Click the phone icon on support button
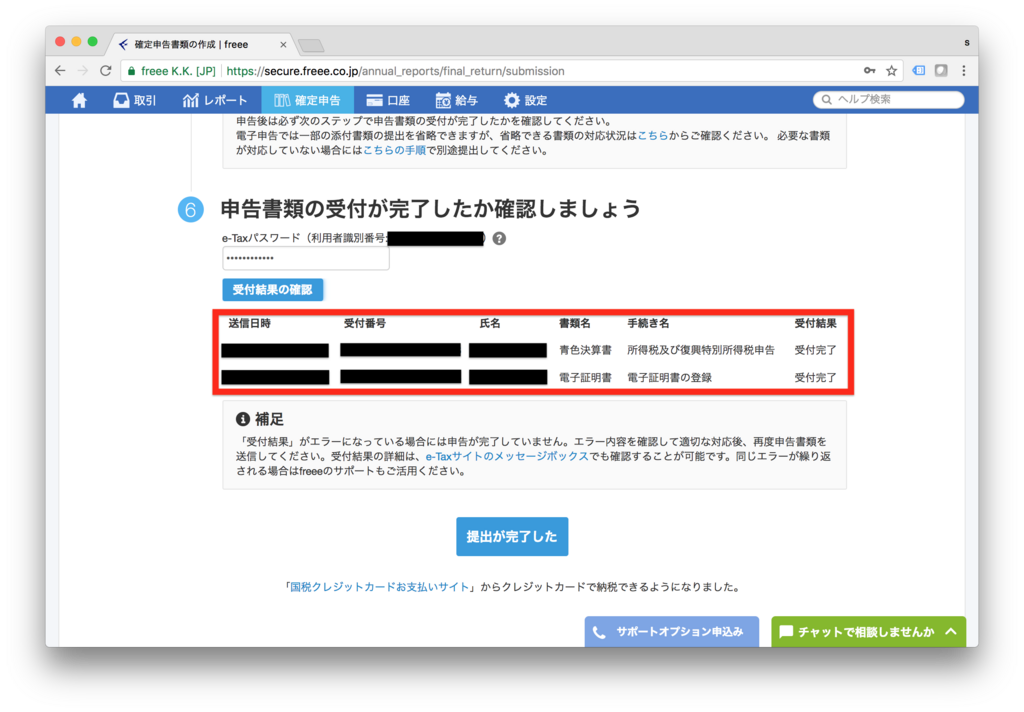 599,632
